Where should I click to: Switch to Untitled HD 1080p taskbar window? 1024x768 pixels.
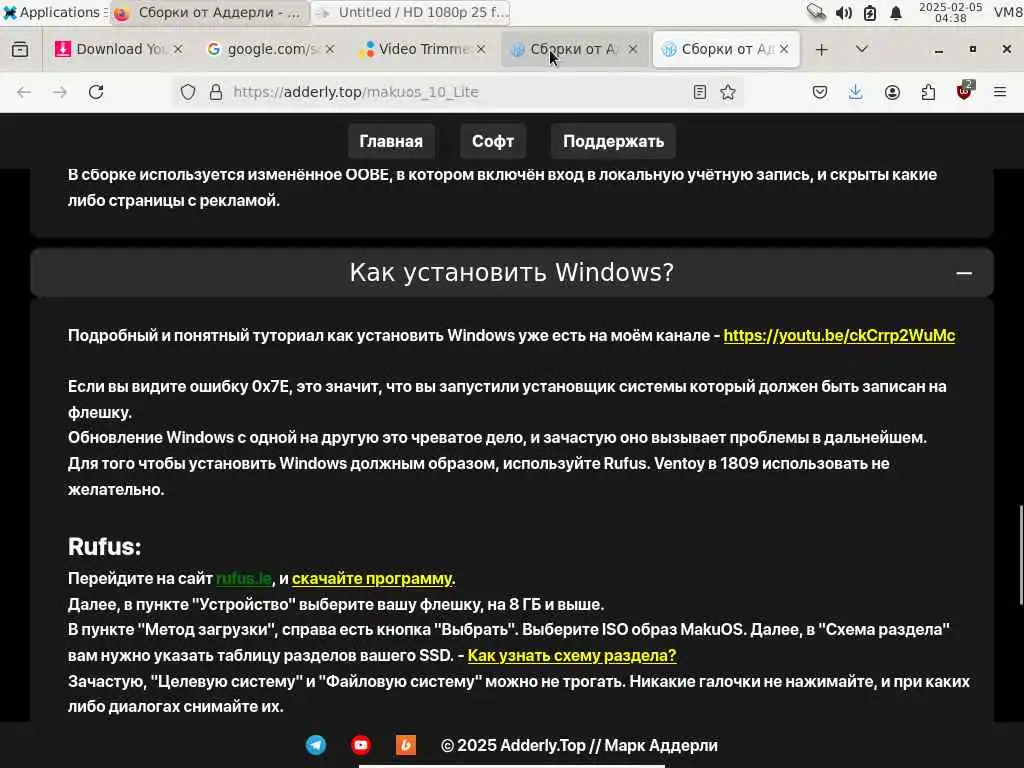410,12
